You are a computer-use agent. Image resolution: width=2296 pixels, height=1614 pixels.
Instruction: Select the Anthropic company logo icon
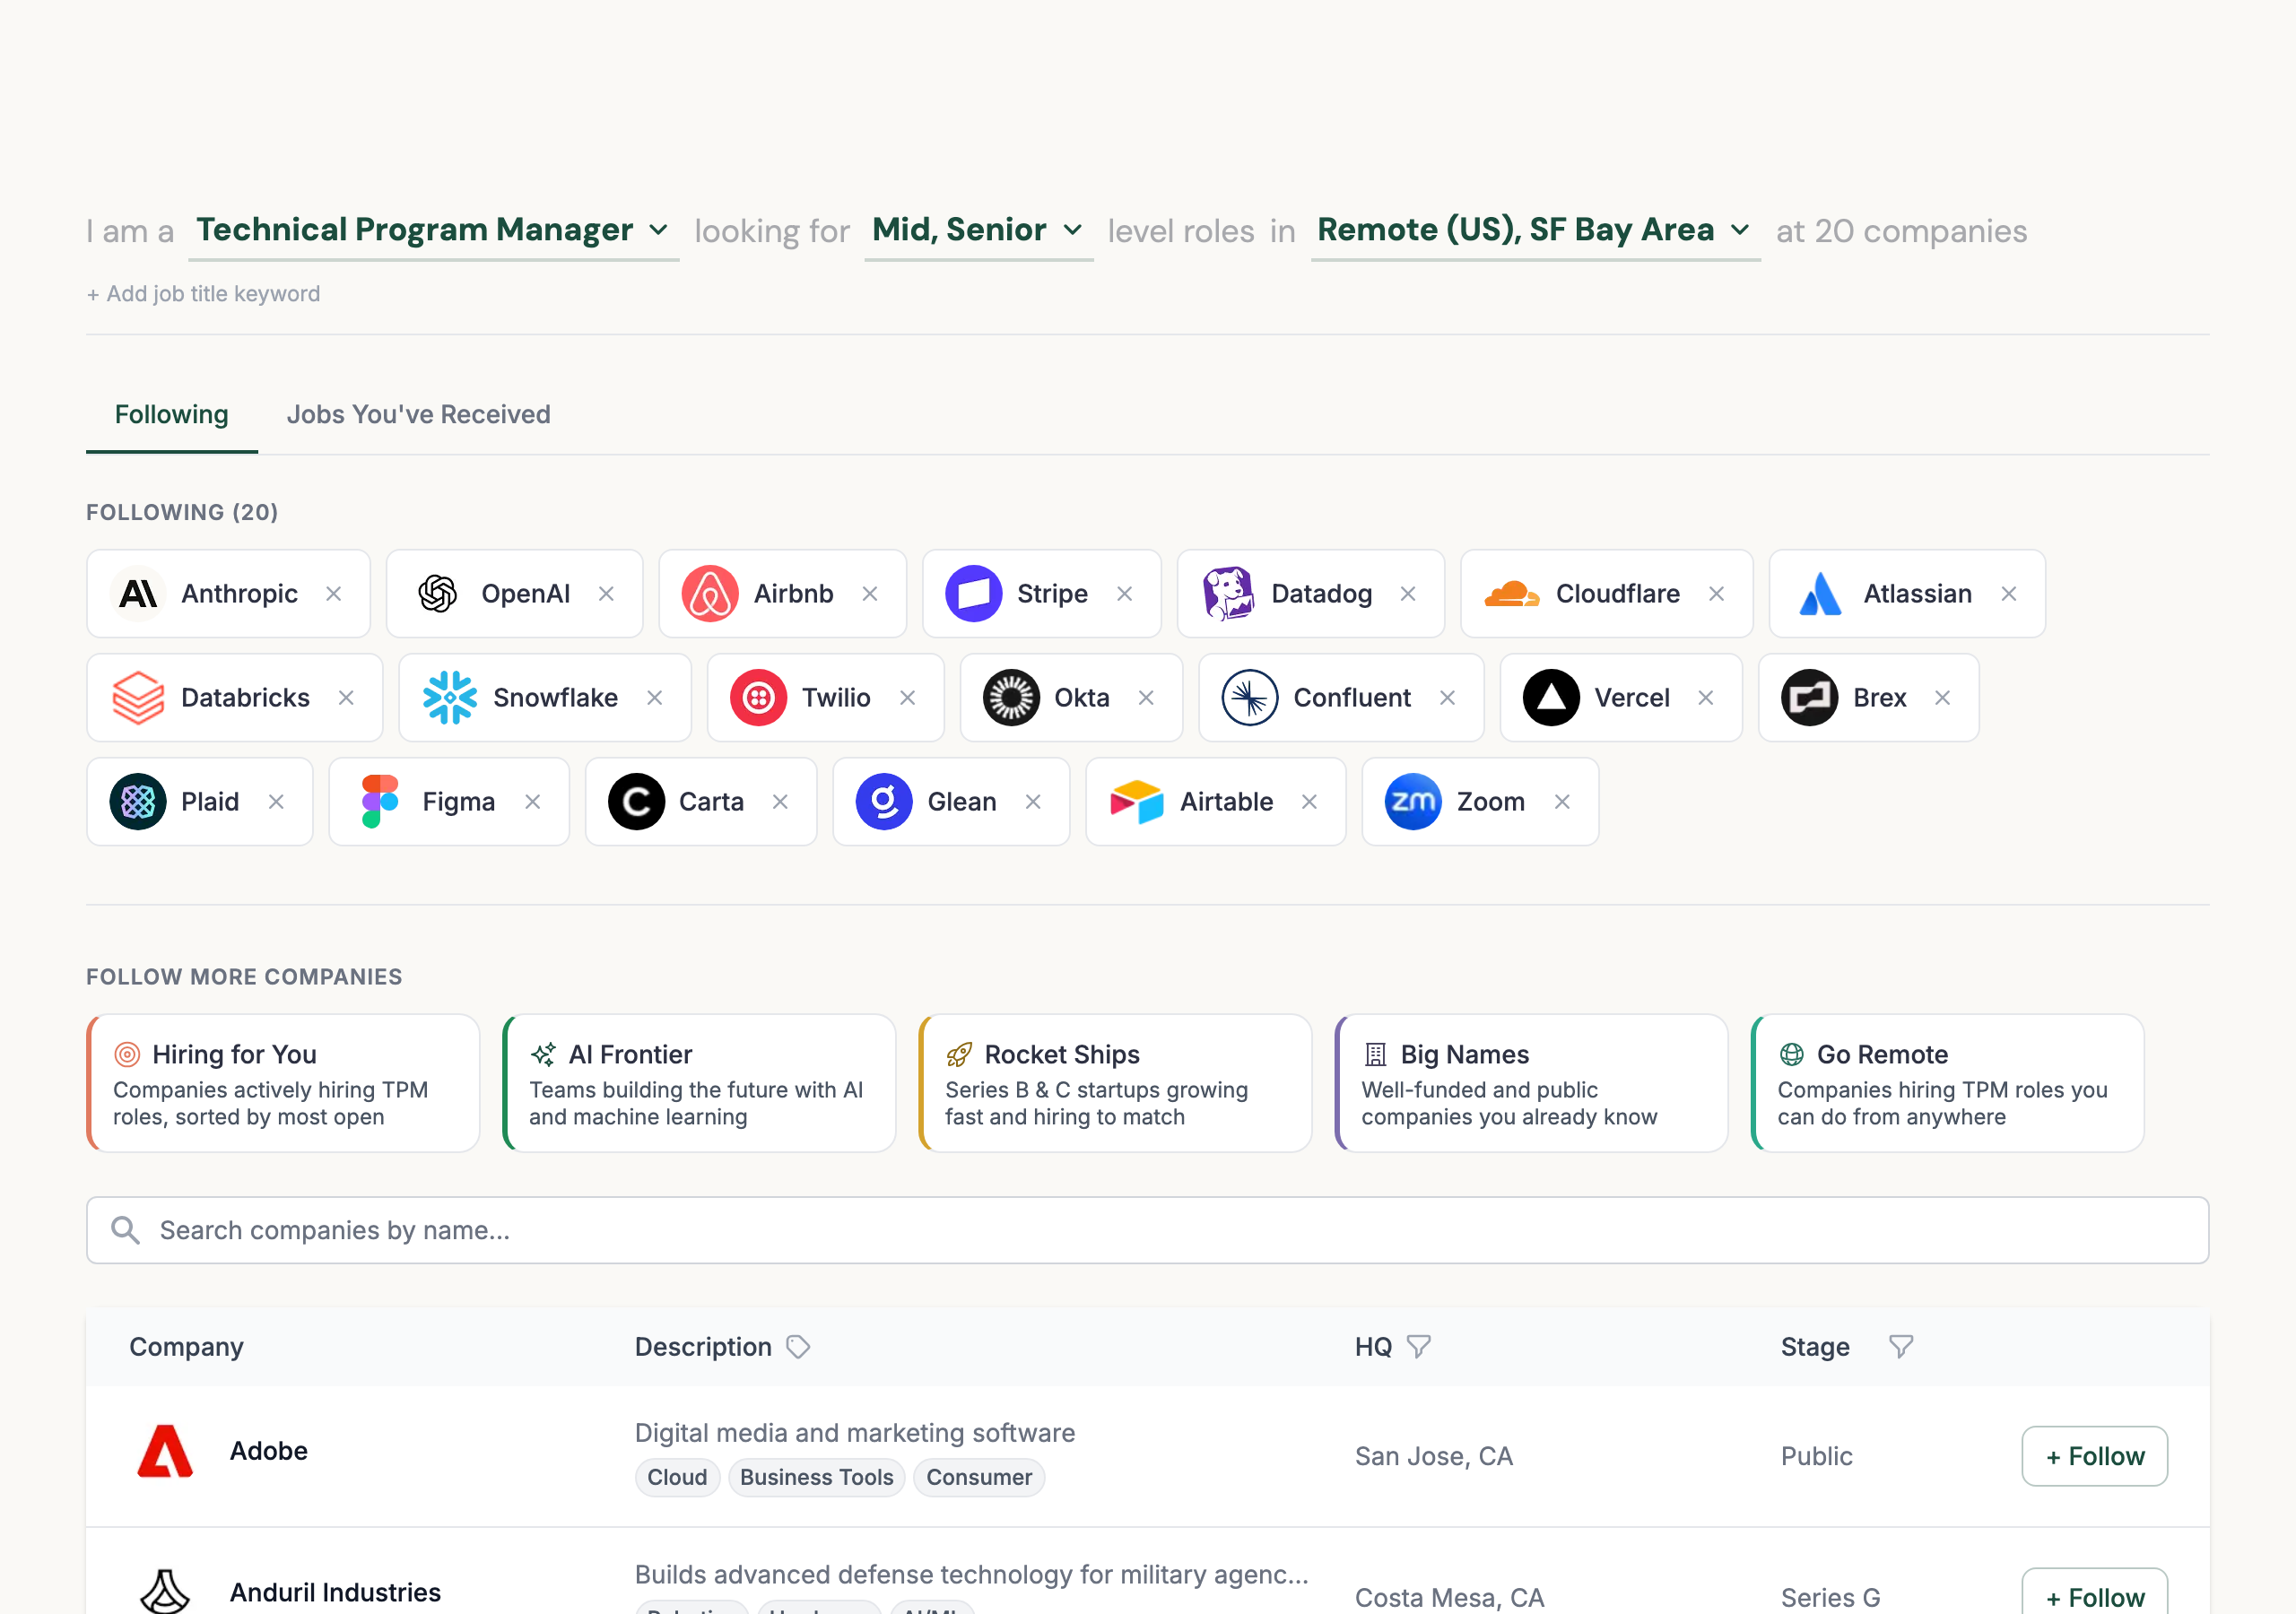pos(138,593)
